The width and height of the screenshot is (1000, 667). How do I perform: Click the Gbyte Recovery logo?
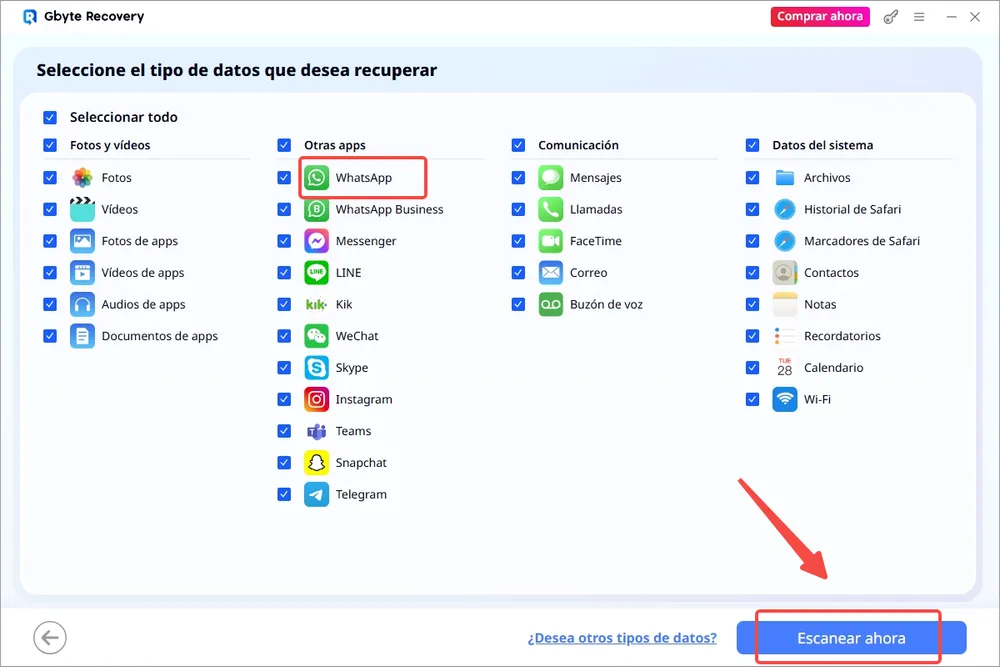click(29, 17)
